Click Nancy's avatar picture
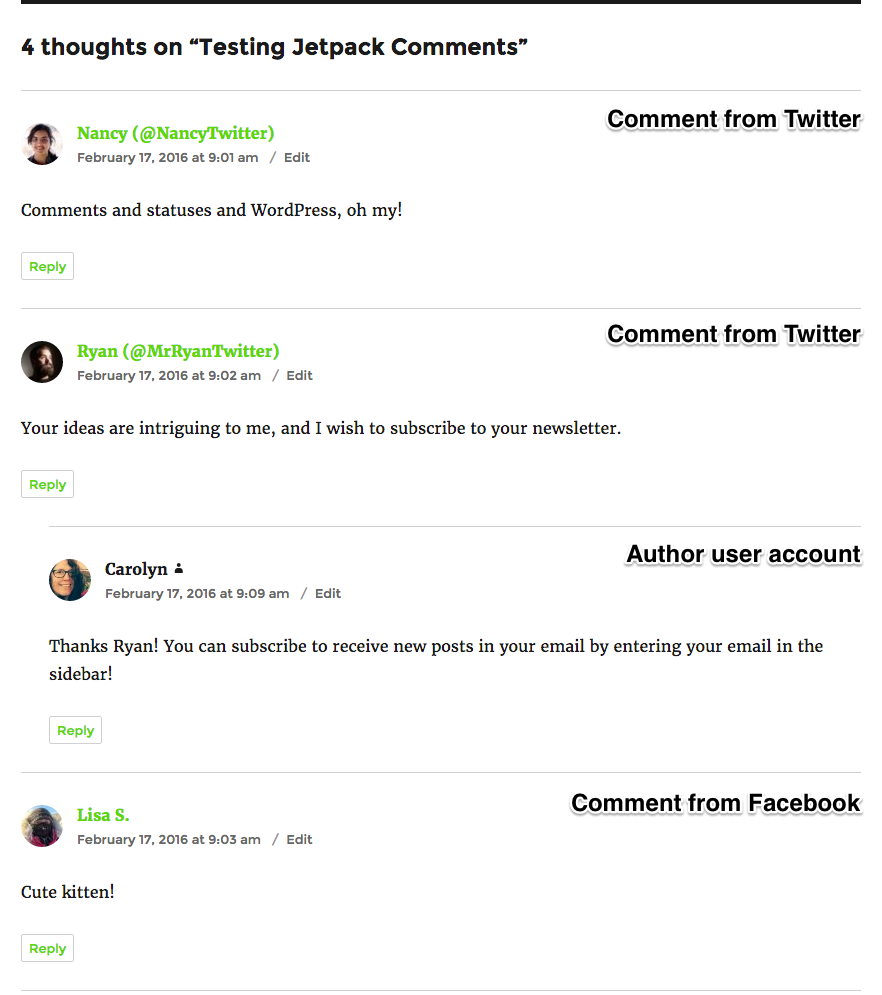Image resolution: width=882 pixels, height=995 pixels. click(42, 144)
